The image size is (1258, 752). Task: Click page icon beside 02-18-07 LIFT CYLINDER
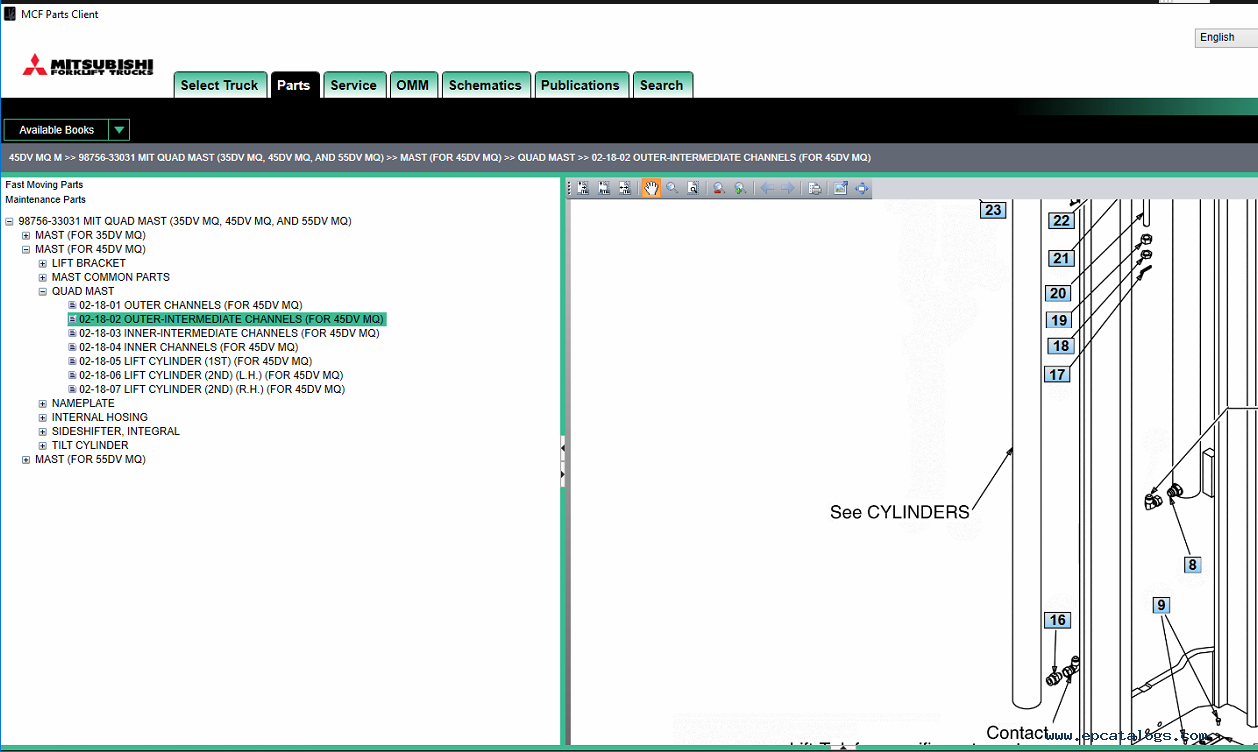(x=72, y=389)
